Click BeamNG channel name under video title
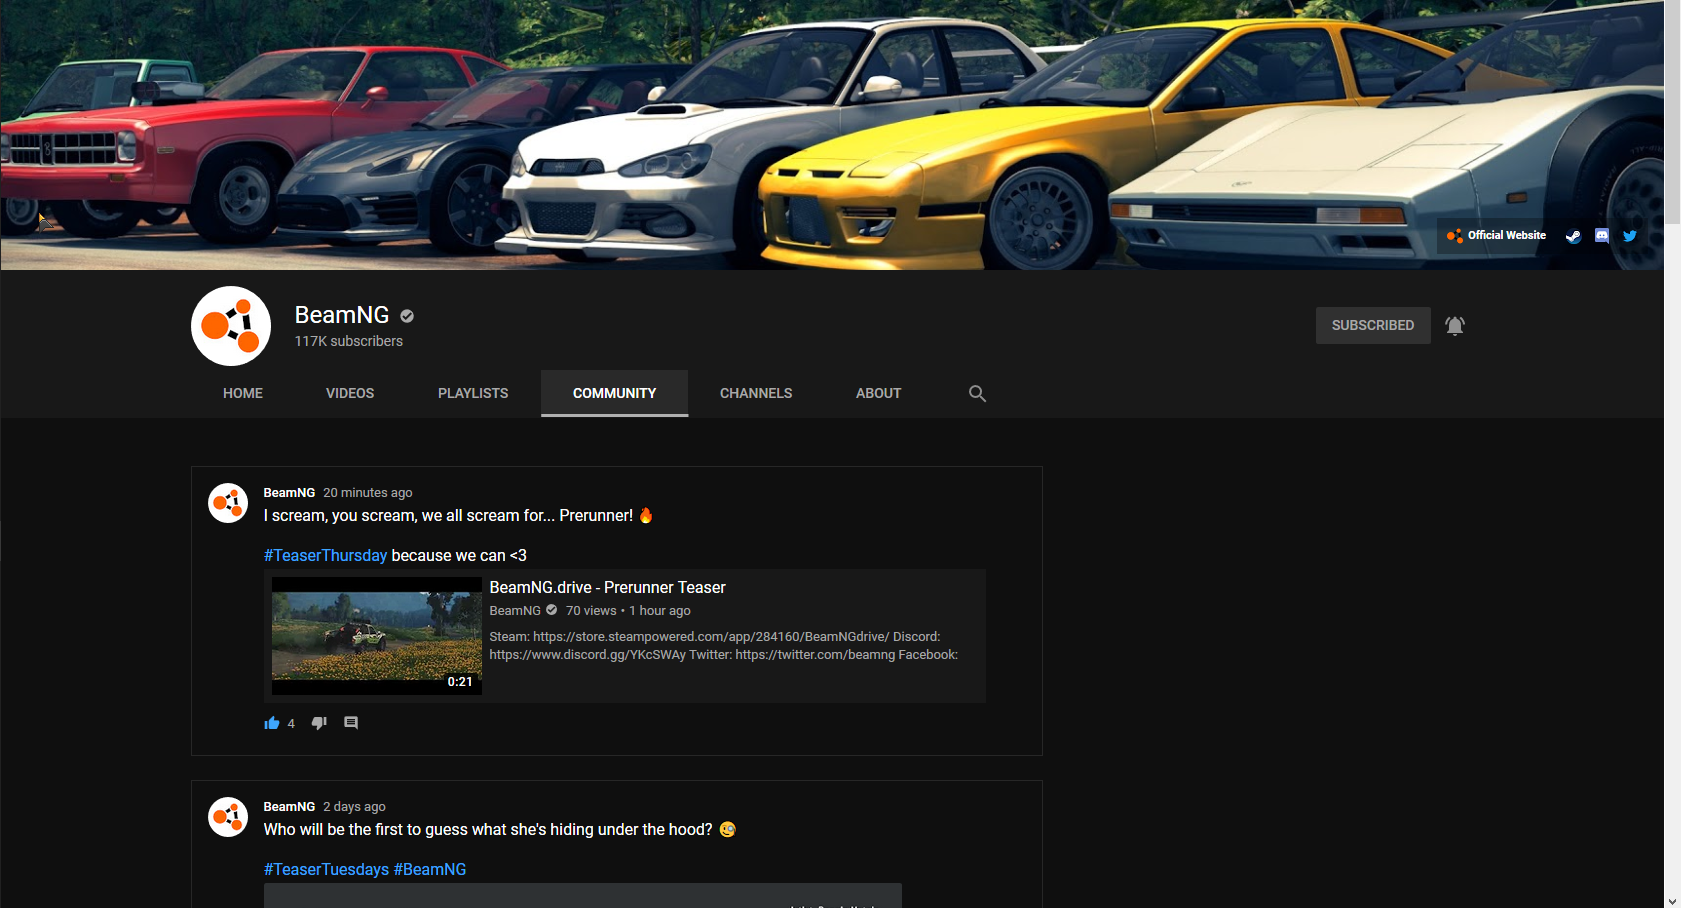1681x908 pixels. [515, 610]
